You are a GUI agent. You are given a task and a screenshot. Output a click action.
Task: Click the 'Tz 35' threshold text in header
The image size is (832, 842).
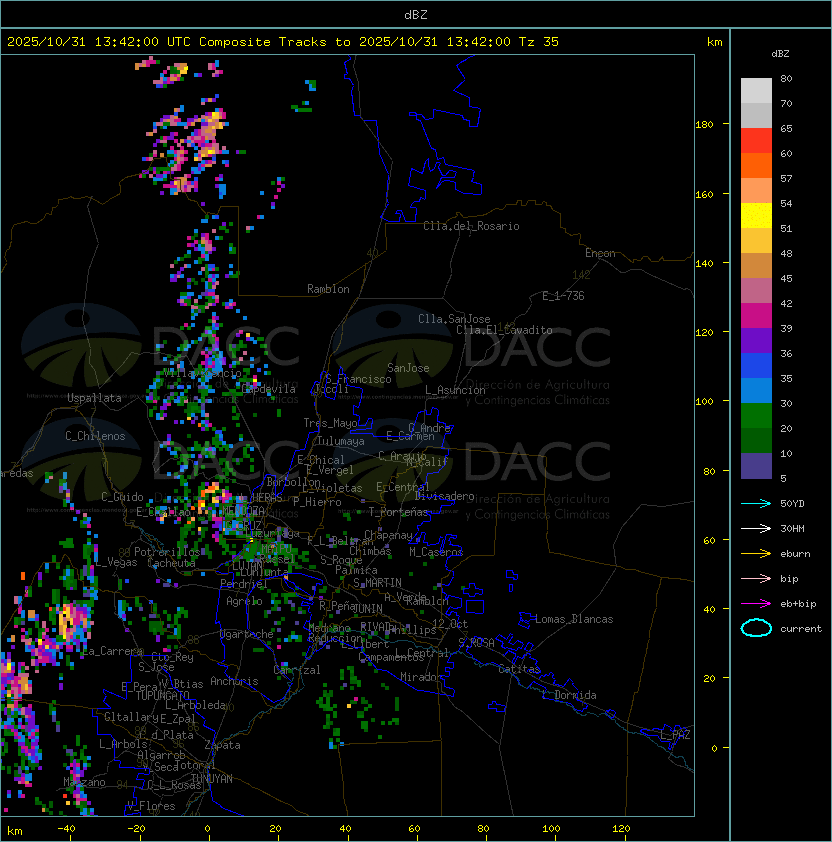coord(539,42)
